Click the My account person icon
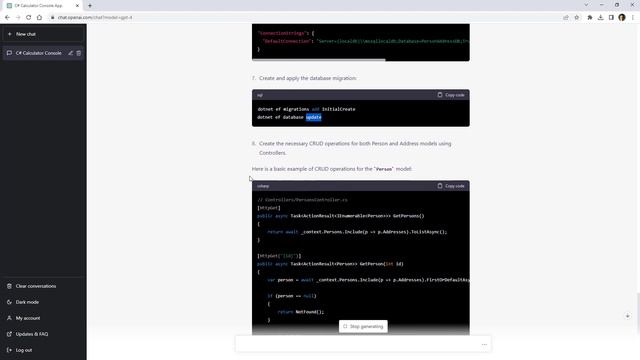Screen dimensions: 640x360 click(x=9, y=318)
